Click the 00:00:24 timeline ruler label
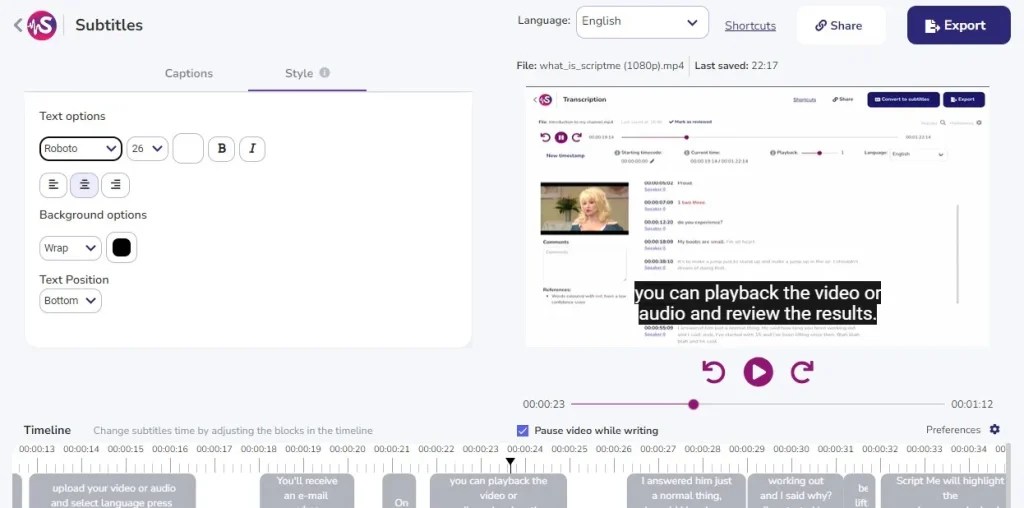Image resolution: width=1024 pixels, height=508 pixels. 525,449
